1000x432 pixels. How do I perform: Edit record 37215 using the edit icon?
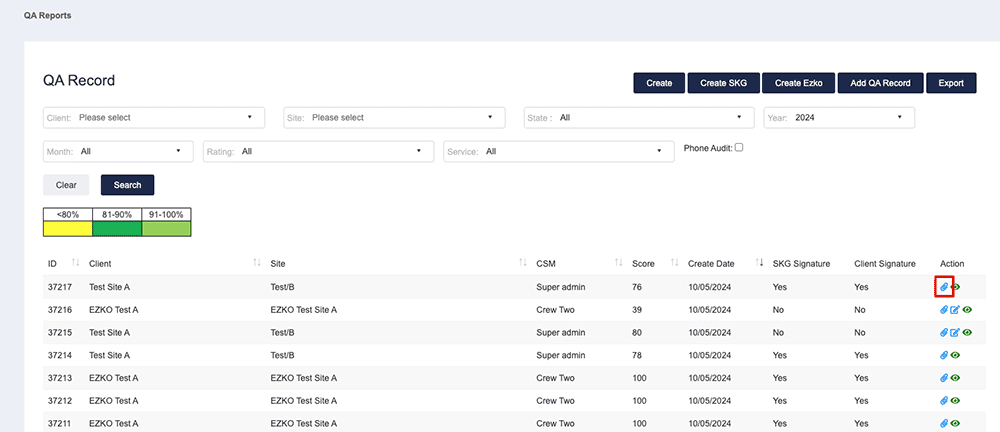955,332
